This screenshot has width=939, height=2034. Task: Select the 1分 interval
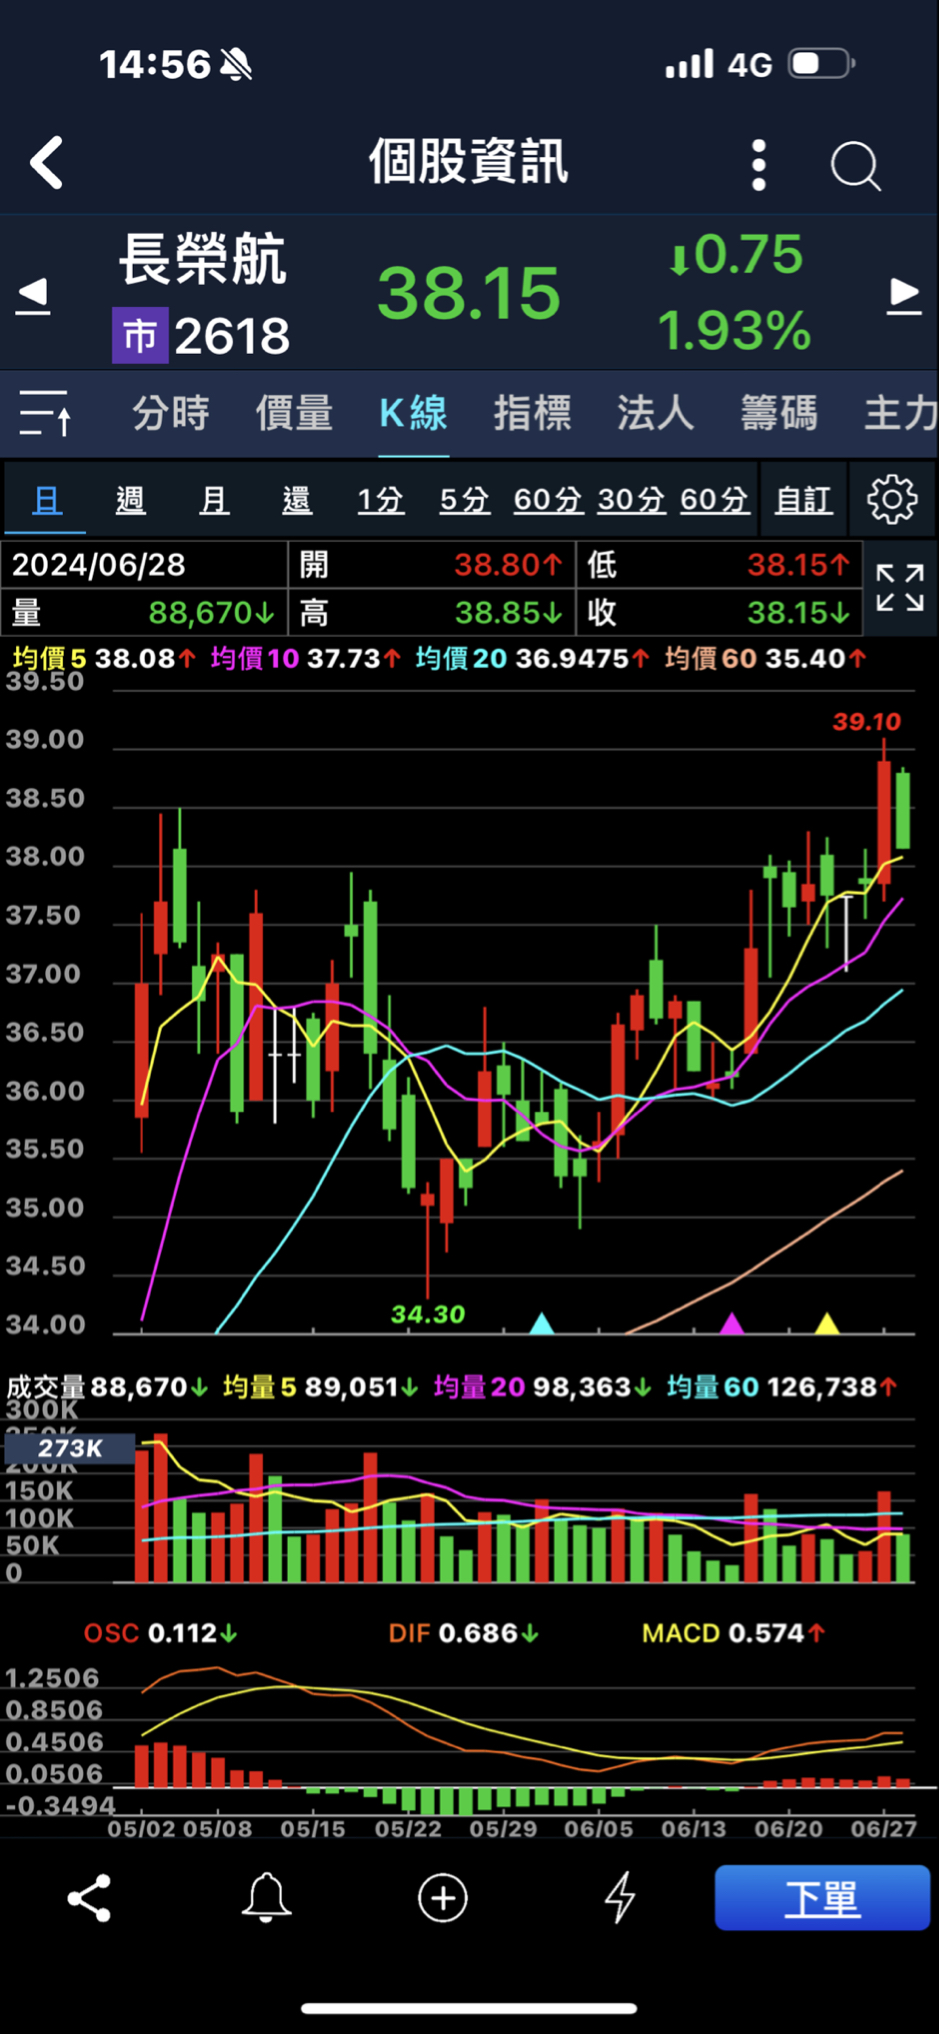[x=381, y=499]
